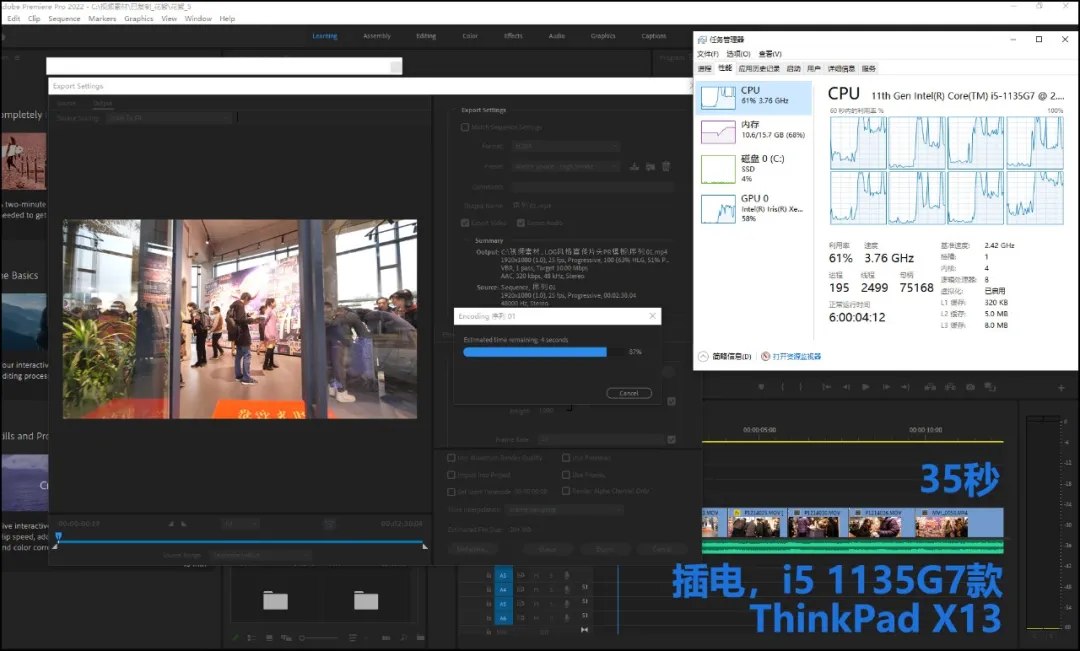
Task: Enable voice-over record microphone on track A3
Action: pos(567,575)
